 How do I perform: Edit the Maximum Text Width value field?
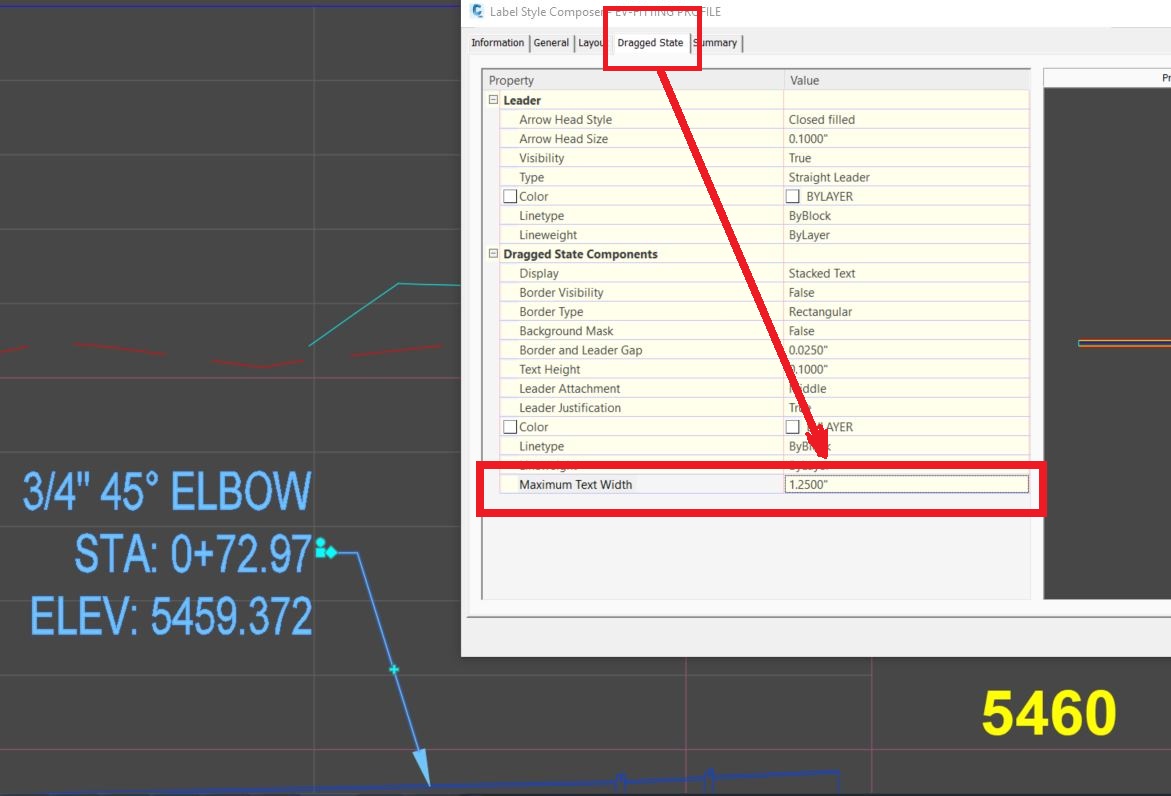906,485
